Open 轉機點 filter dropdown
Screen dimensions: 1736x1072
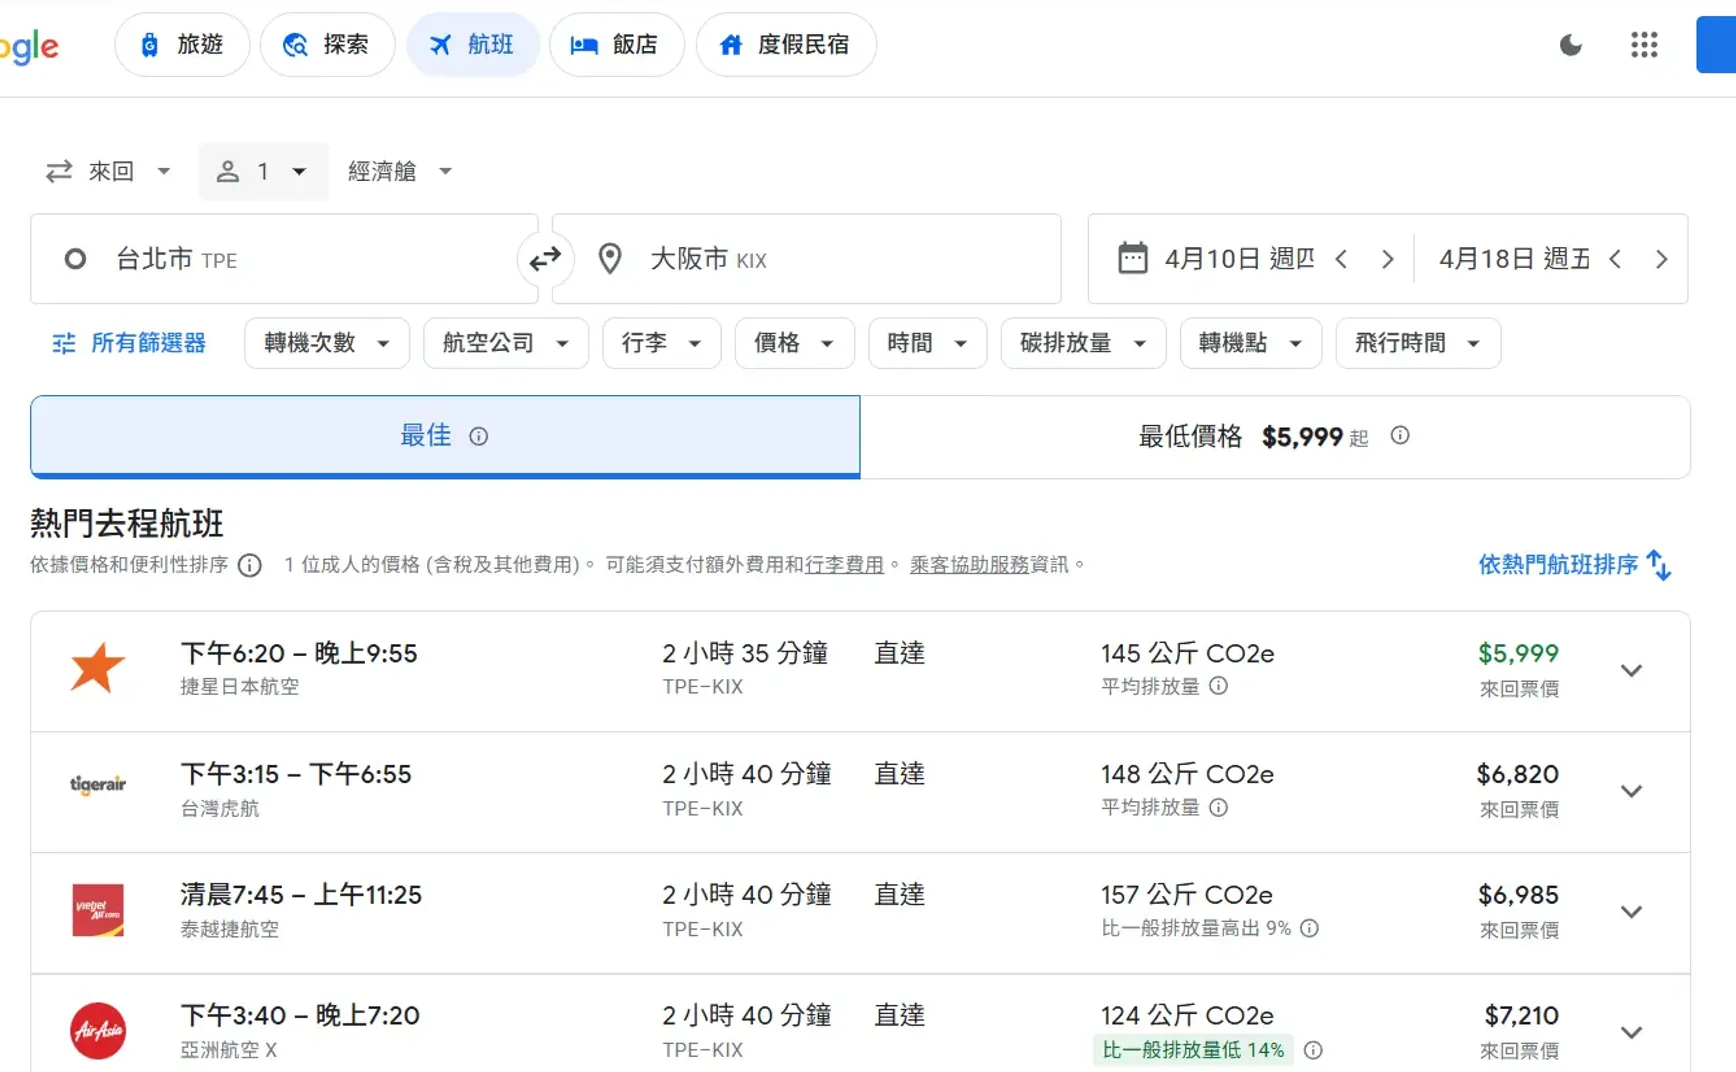pyautogui.click(x=1251, y=344)
